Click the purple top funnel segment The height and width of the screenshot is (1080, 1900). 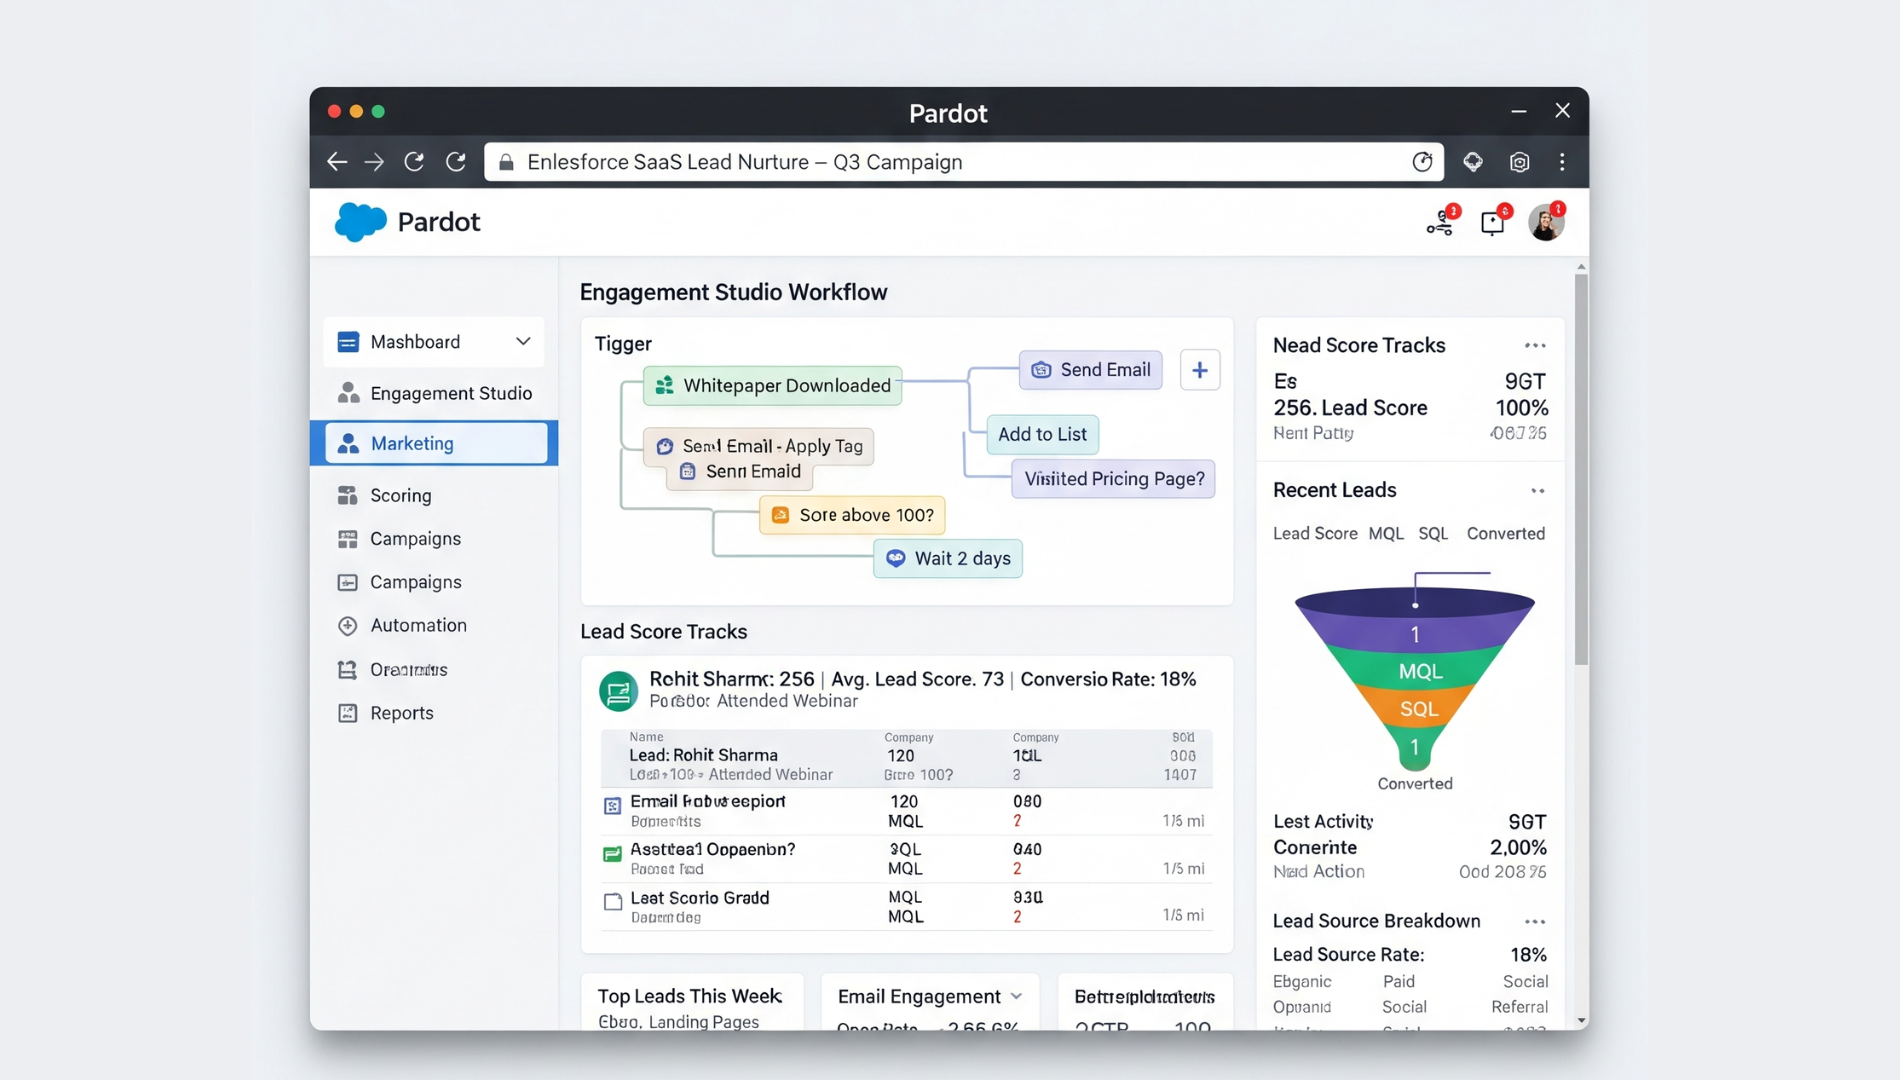pyautogui.click(x=1414, y=634)
